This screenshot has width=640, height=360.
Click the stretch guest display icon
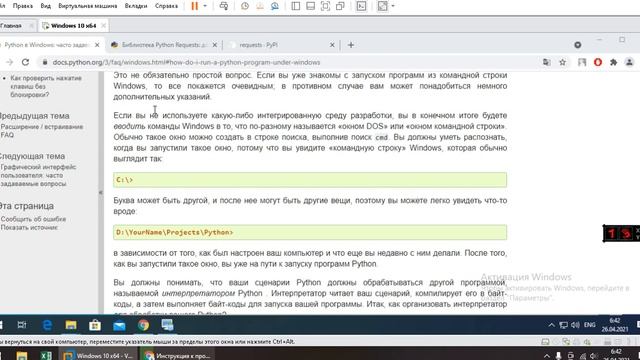pyautogui.click(x=382, y=6)
